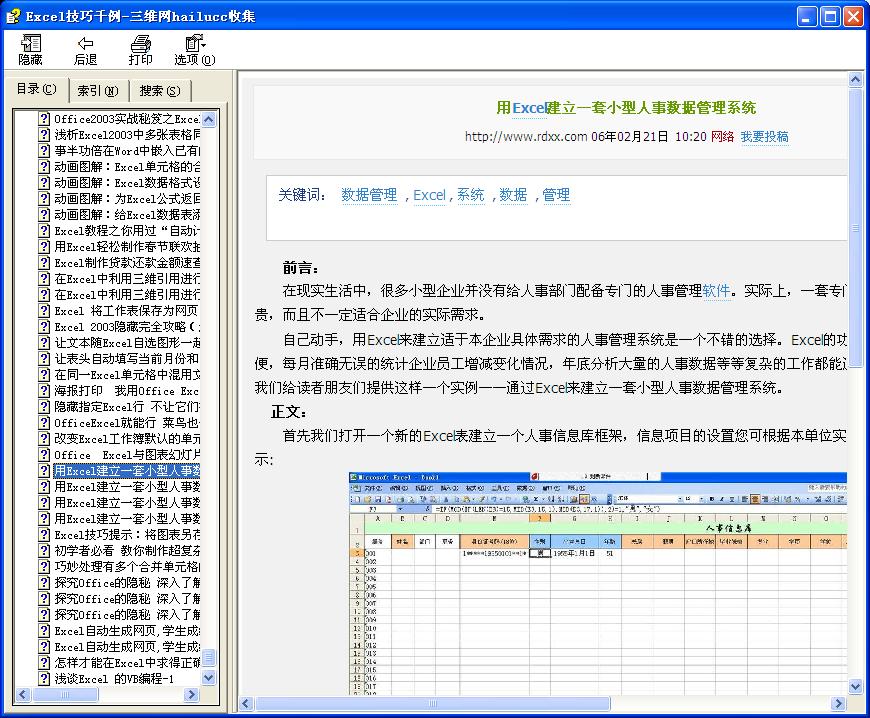Click topic icon beside 让表头自动填写当前月份和
870x718 pixels.
point(44,358)
